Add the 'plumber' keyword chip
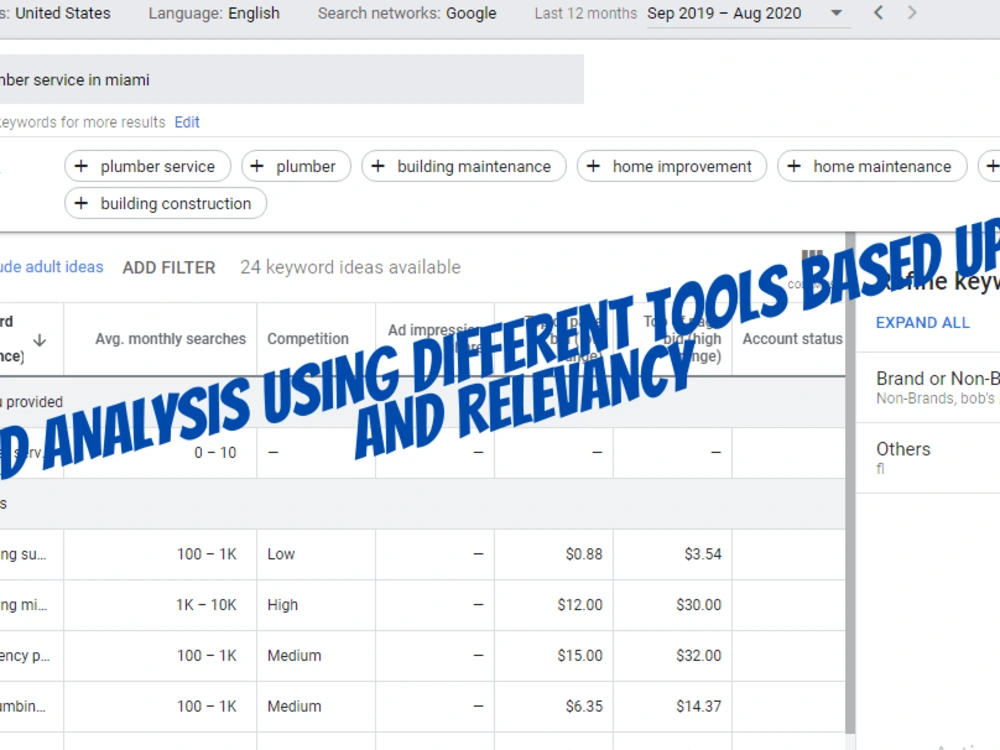Viewport: 1000px width, 750px height. click(x=296, y=166)
